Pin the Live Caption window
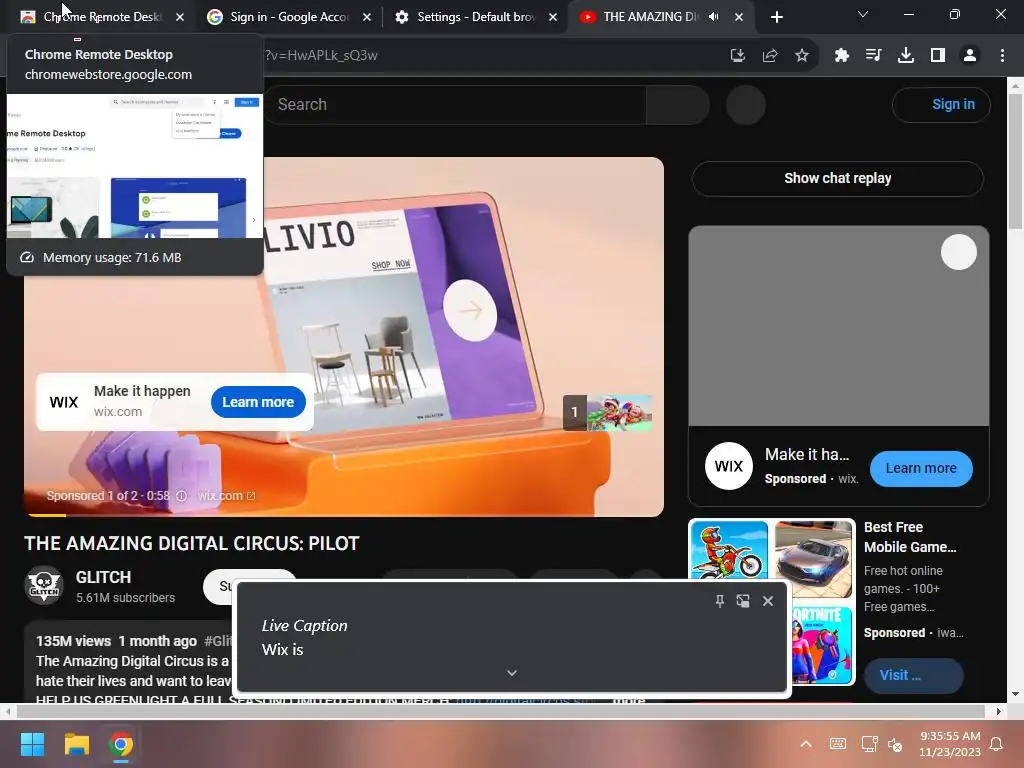This screenshot has width=1024, height=768. [719, 601]
